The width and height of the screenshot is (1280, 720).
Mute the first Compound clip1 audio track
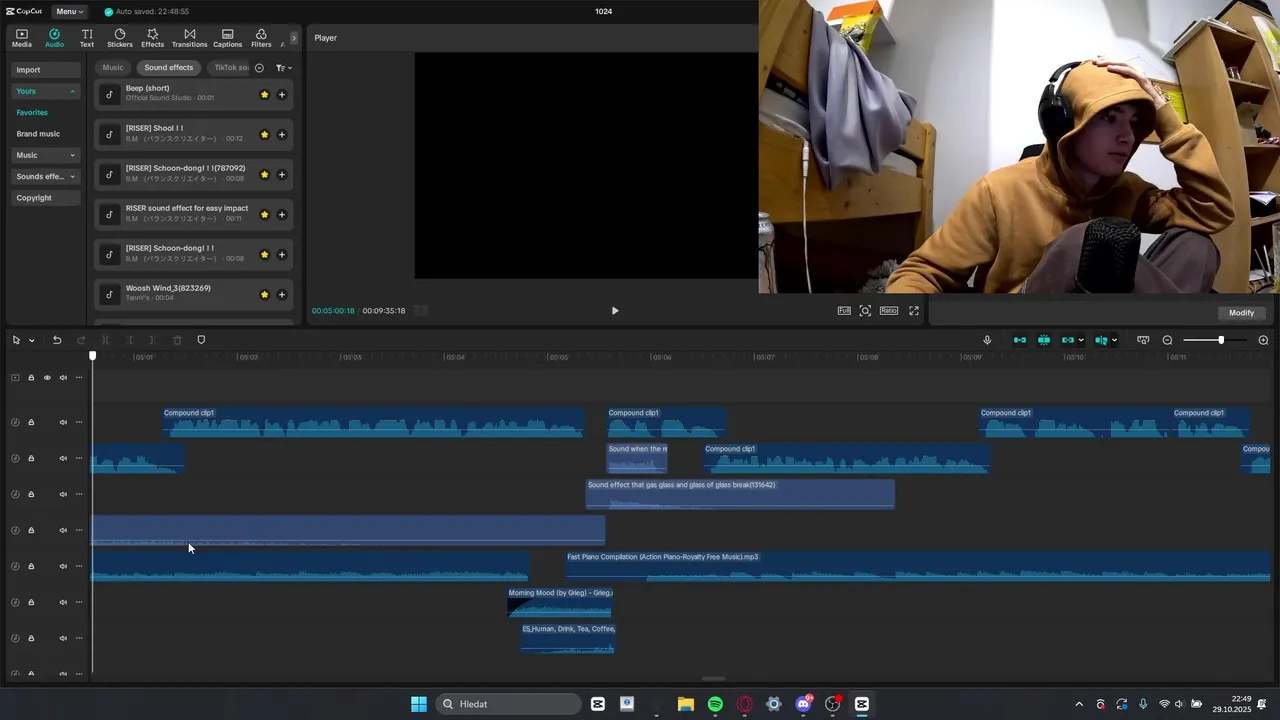tap(63, 422)
